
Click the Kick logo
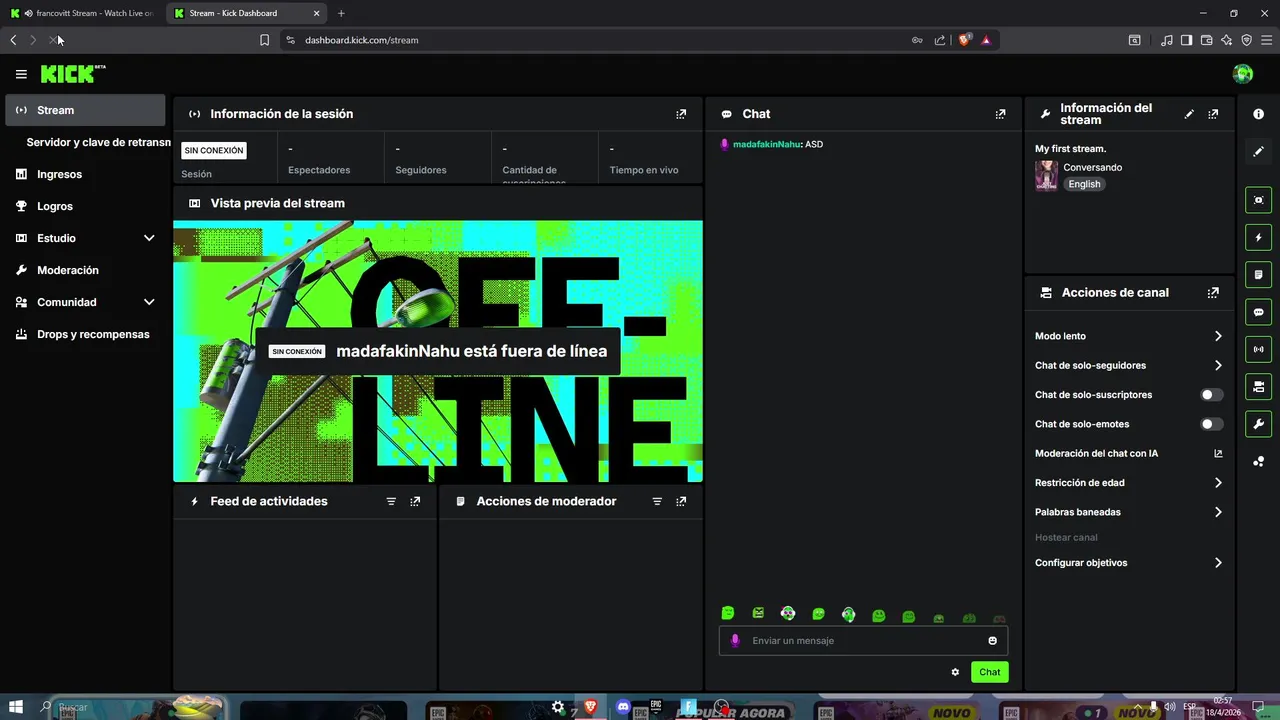pyautogui.click(x=73, y=74)
